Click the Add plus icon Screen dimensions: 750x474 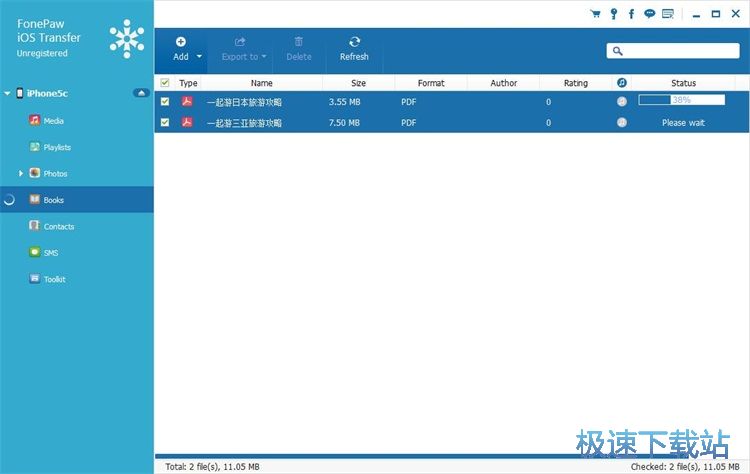[x=180, y=42]
